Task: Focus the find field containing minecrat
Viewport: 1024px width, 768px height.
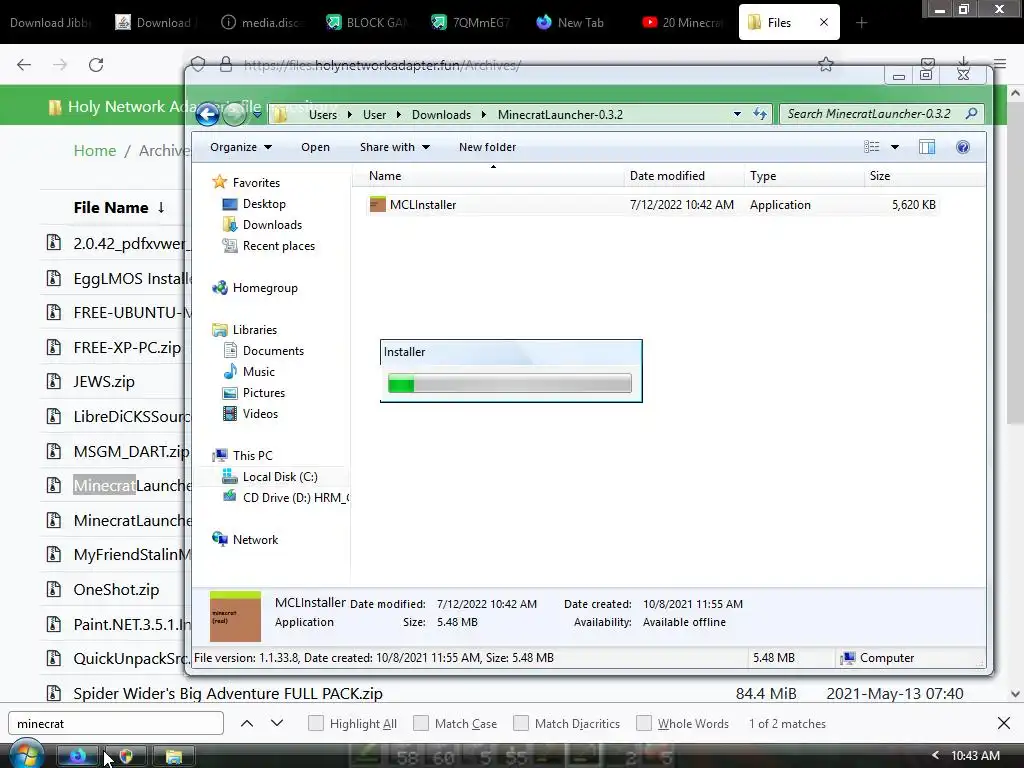Action: click(x=116, y=724)
